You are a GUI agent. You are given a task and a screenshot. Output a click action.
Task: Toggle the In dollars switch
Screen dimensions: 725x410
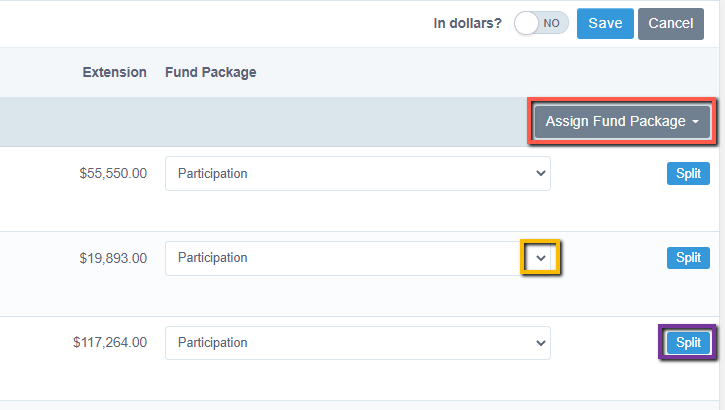point(541,23)
